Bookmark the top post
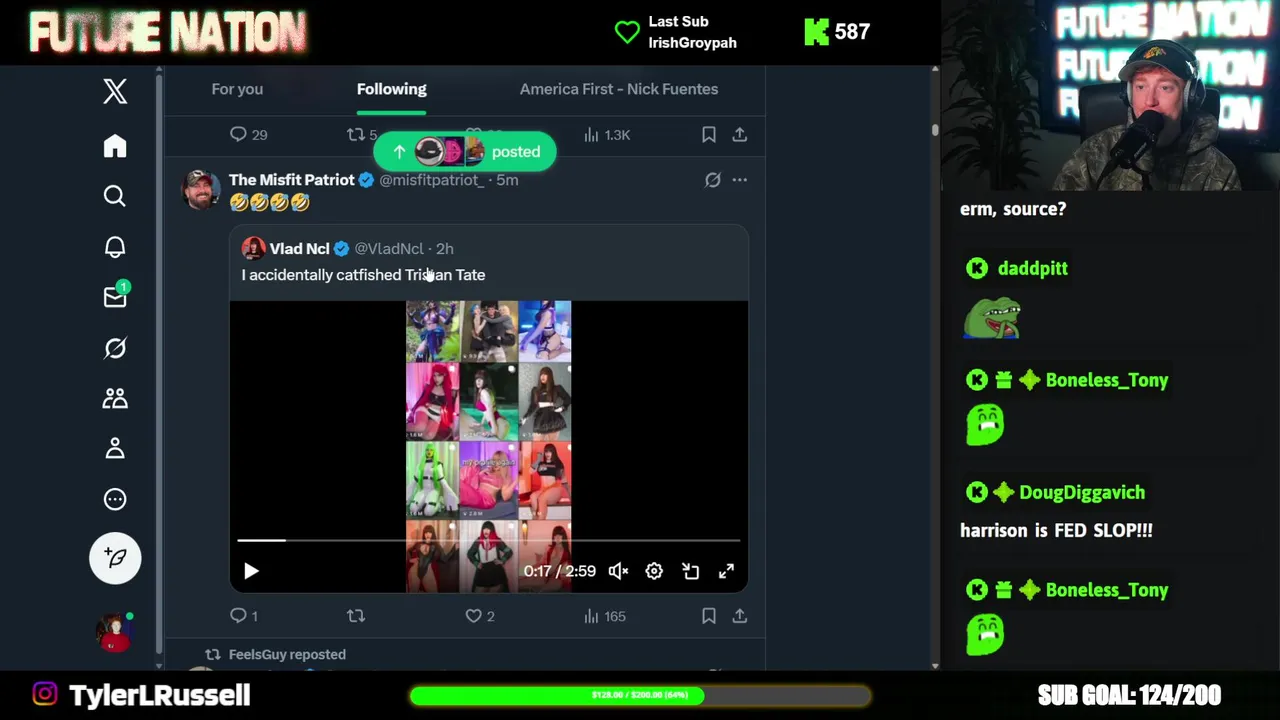The height and width of the screenshot is (720, 1280). click(x=708, y=134)
